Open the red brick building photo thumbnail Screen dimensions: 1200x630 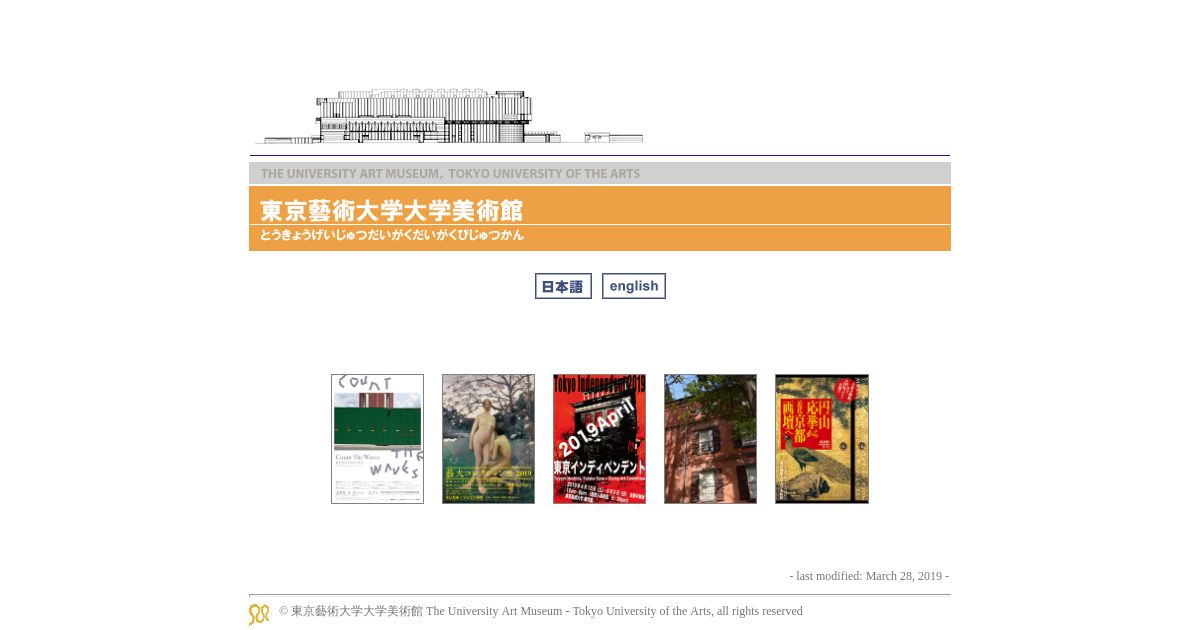pyautogui.click(x=710, y=439)
